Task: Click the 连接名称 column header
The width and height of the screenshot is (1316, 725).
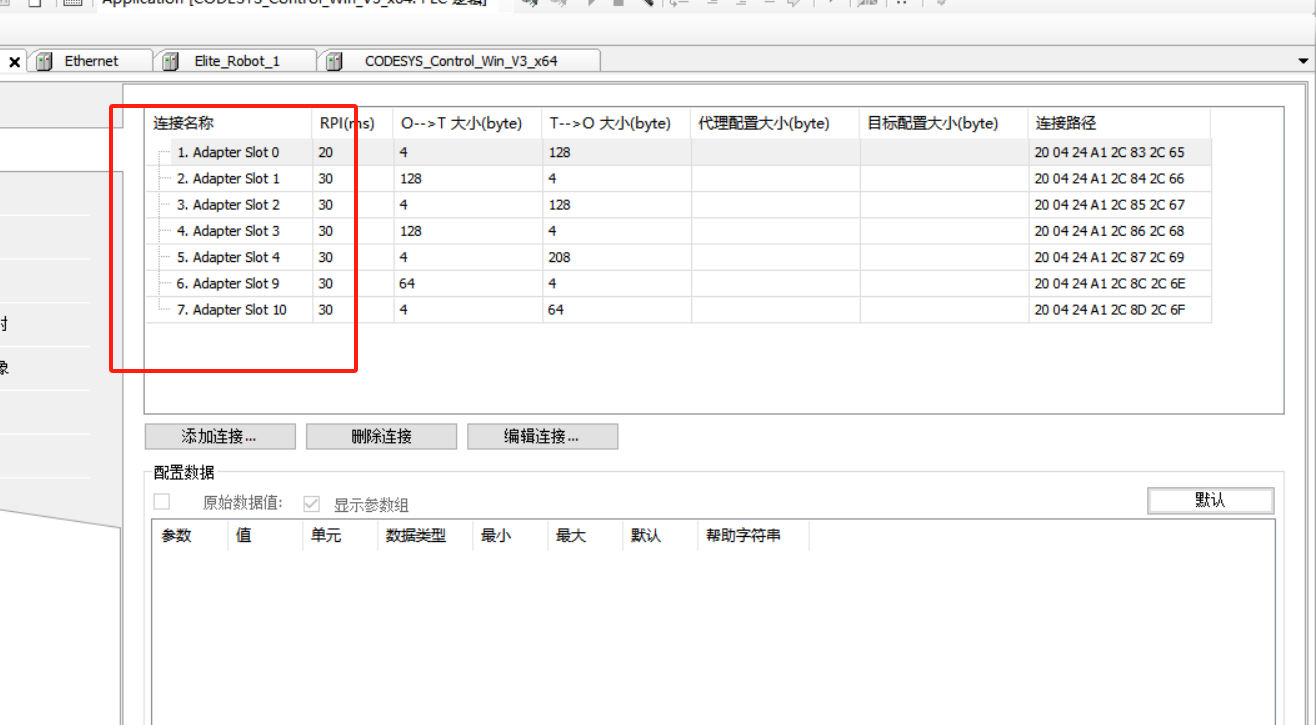Action: pos(183,124)
